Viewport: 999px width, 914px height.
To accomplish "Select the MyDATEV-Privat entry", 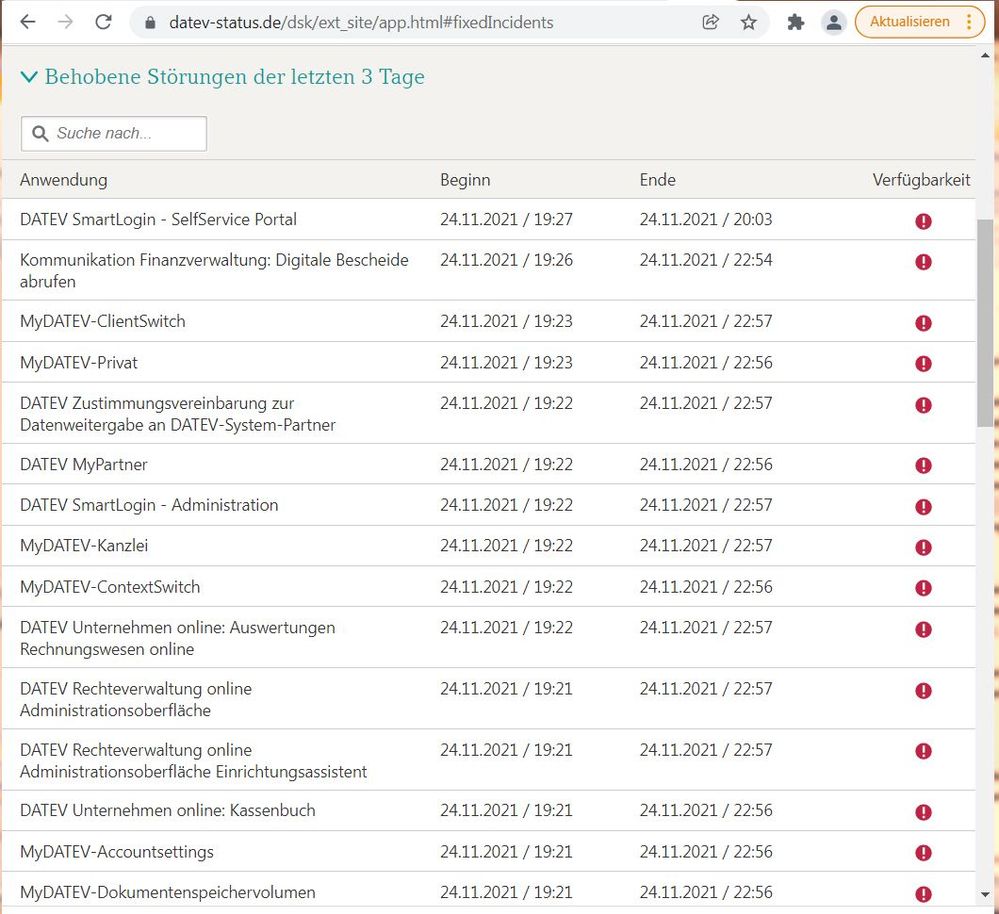I will click(78, 362).
